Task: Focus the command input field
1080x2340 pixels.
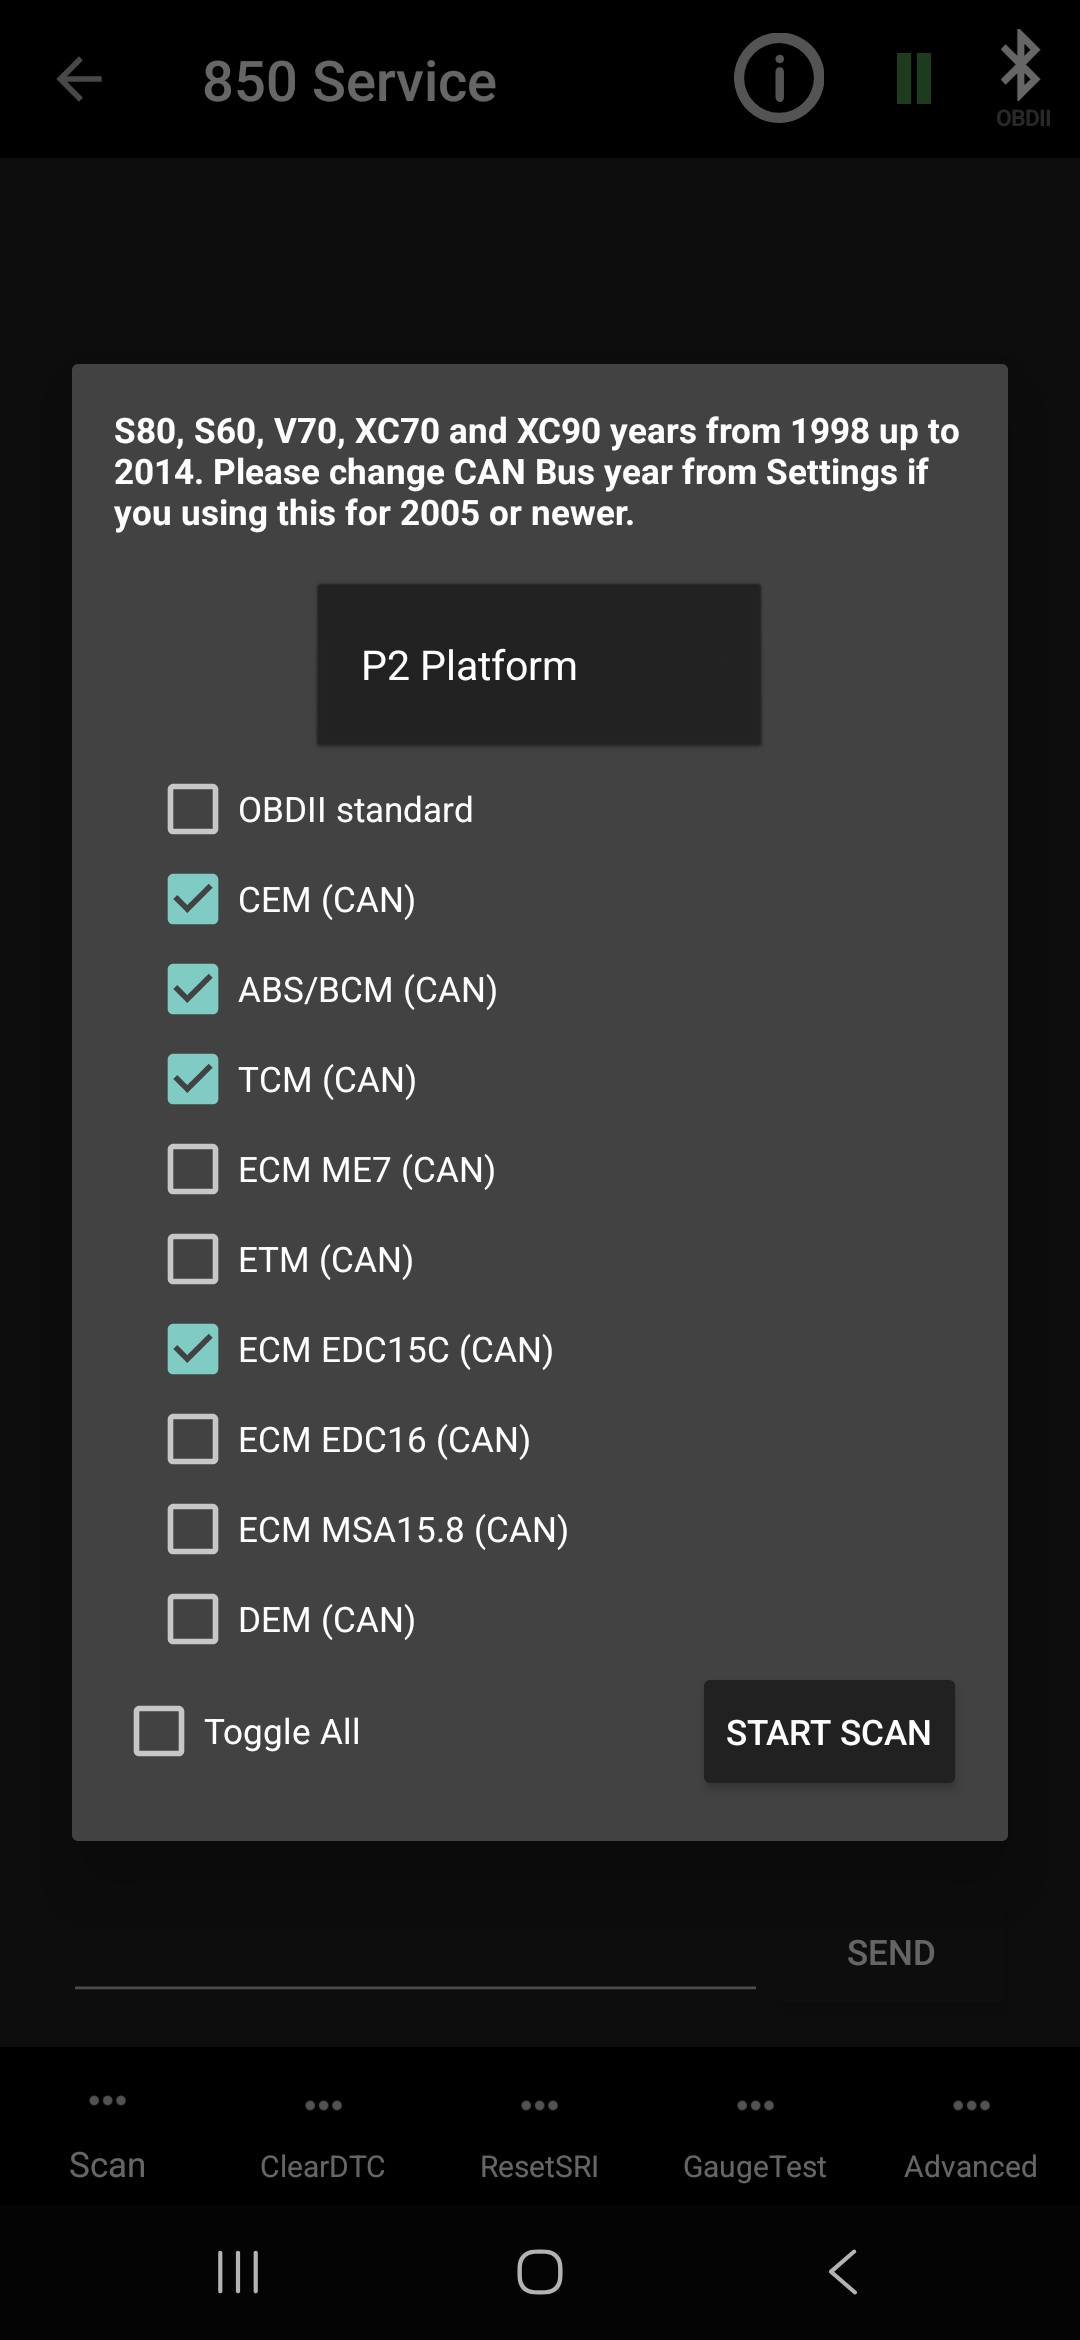Action: click(415, 1955)
